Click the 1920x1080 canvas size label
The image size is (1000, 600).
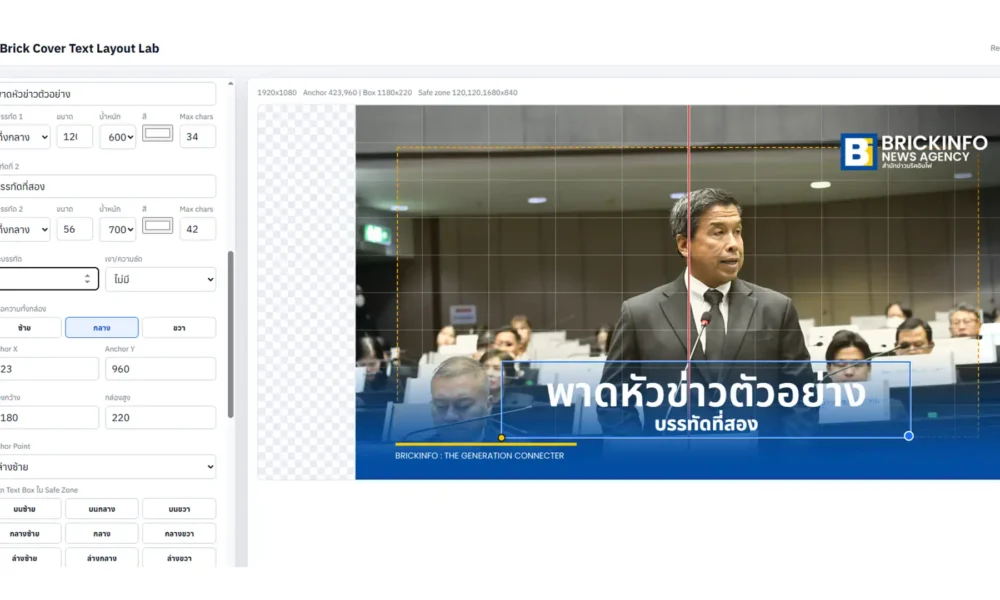point(277,92)
